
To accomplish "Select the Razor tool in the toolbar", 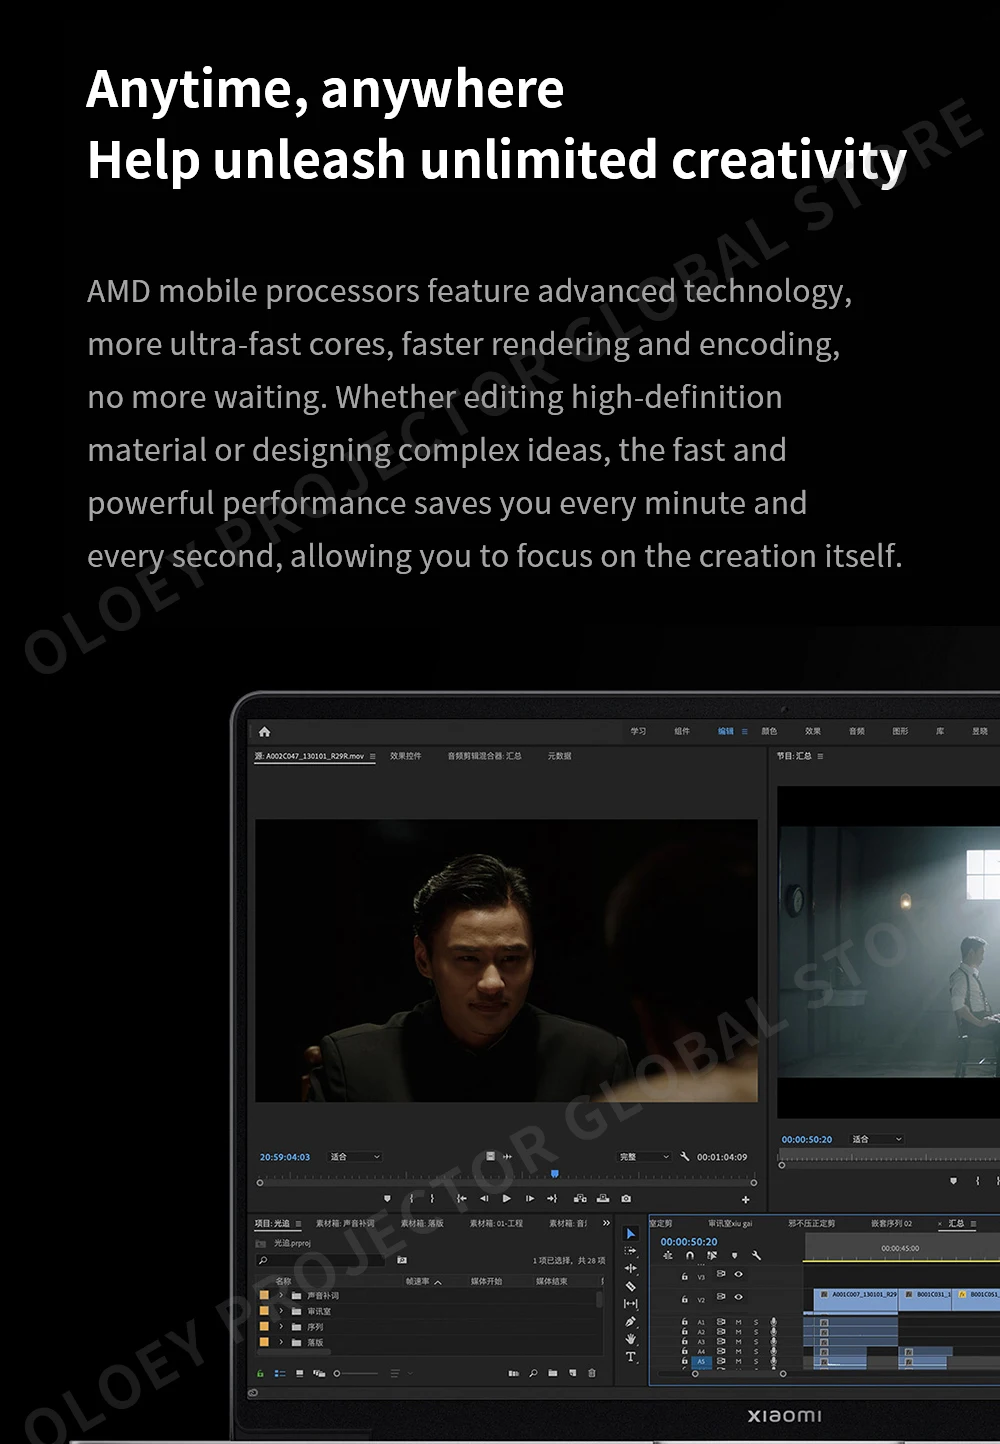I will [x=631, y=1284].
